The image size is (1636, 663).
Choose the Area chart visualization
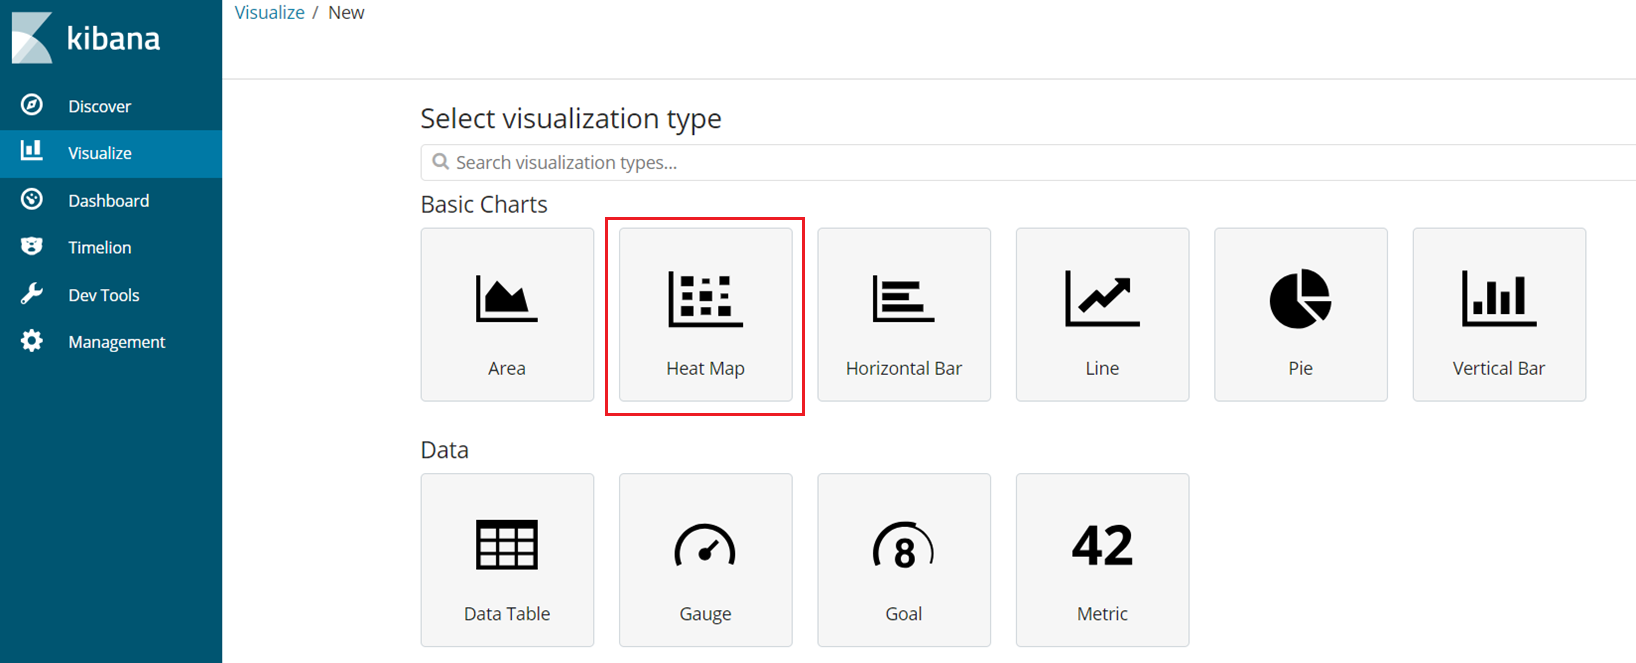507,315
